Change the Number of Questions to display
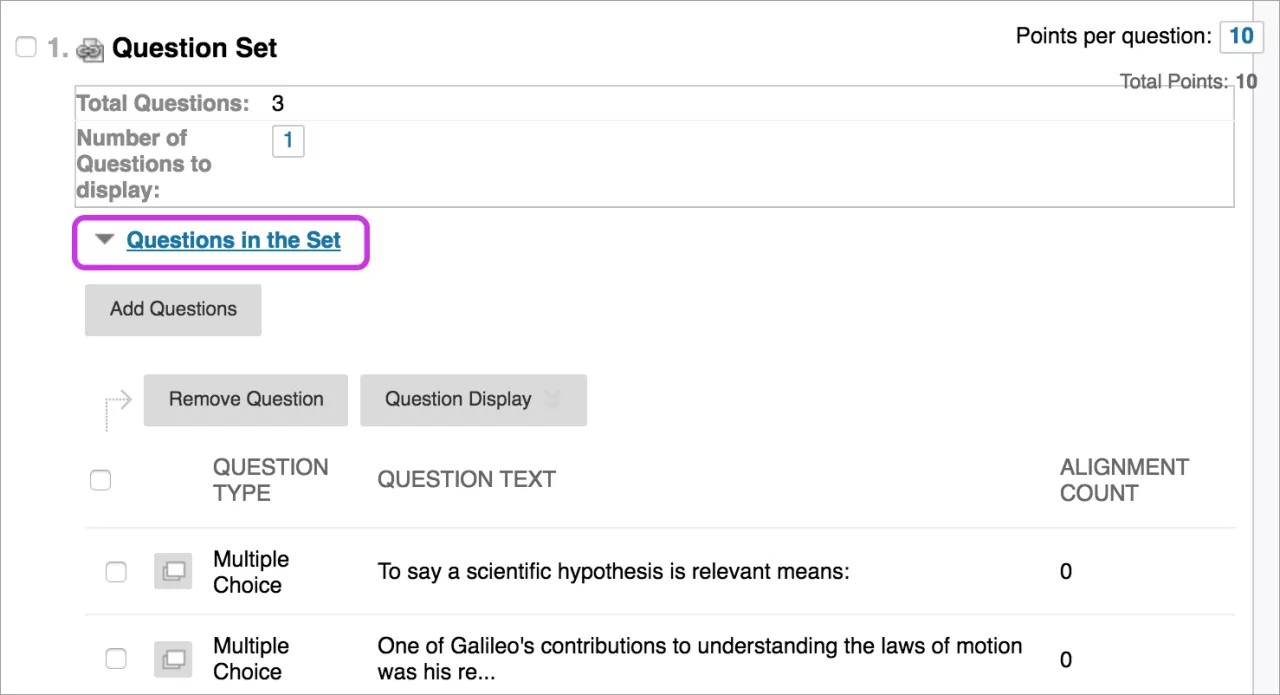This screenshot has width=1280, height=695. point(288,141)
